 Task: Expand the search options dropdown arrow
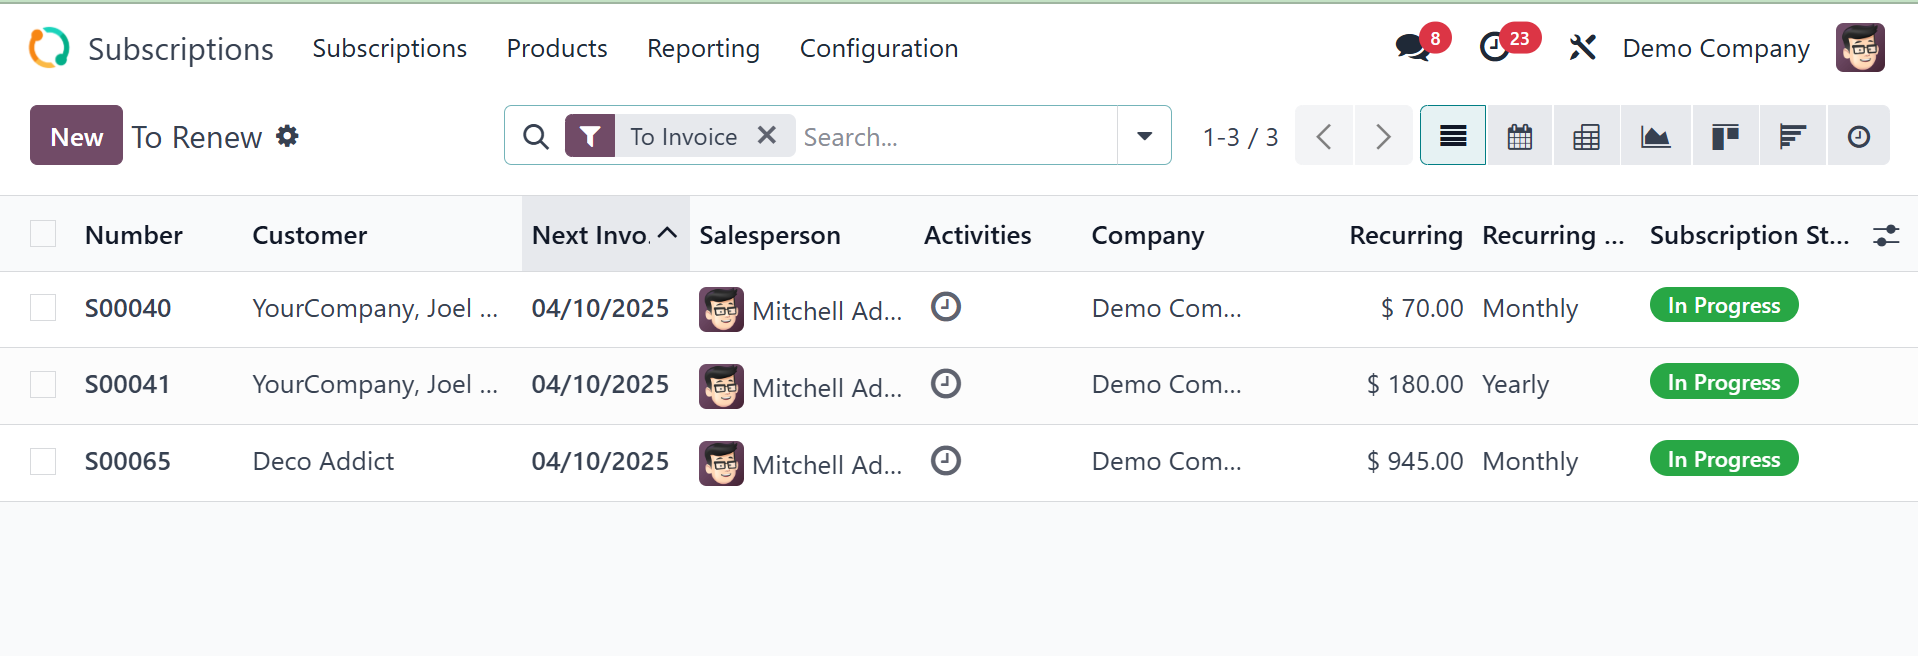pos(1144,136)
